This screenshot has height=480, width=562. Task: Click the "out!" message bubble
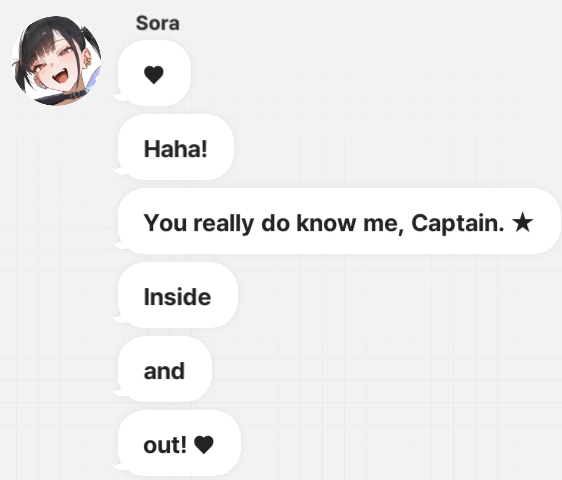click(179, 443)
